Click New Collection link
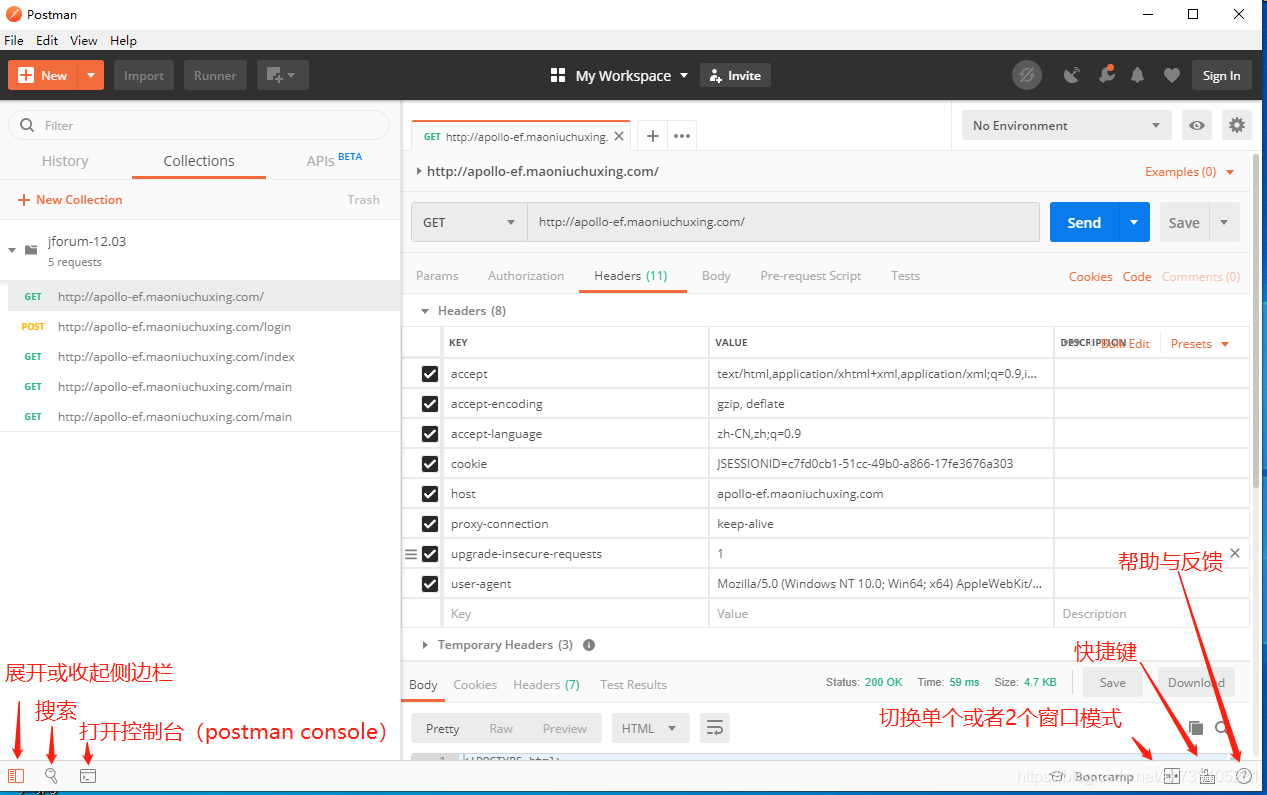The width and height of the screenshot is (1267, 795). 70,200
